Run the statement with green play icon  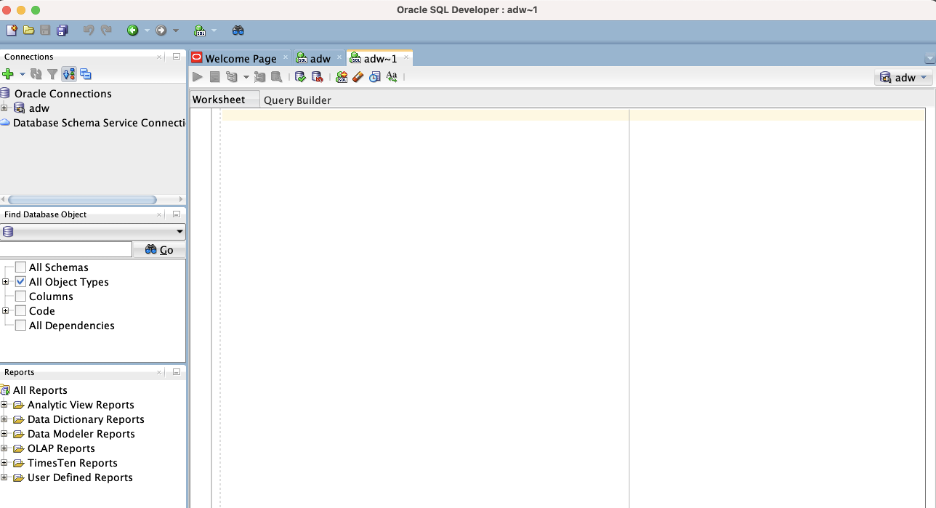click(198, 76)
